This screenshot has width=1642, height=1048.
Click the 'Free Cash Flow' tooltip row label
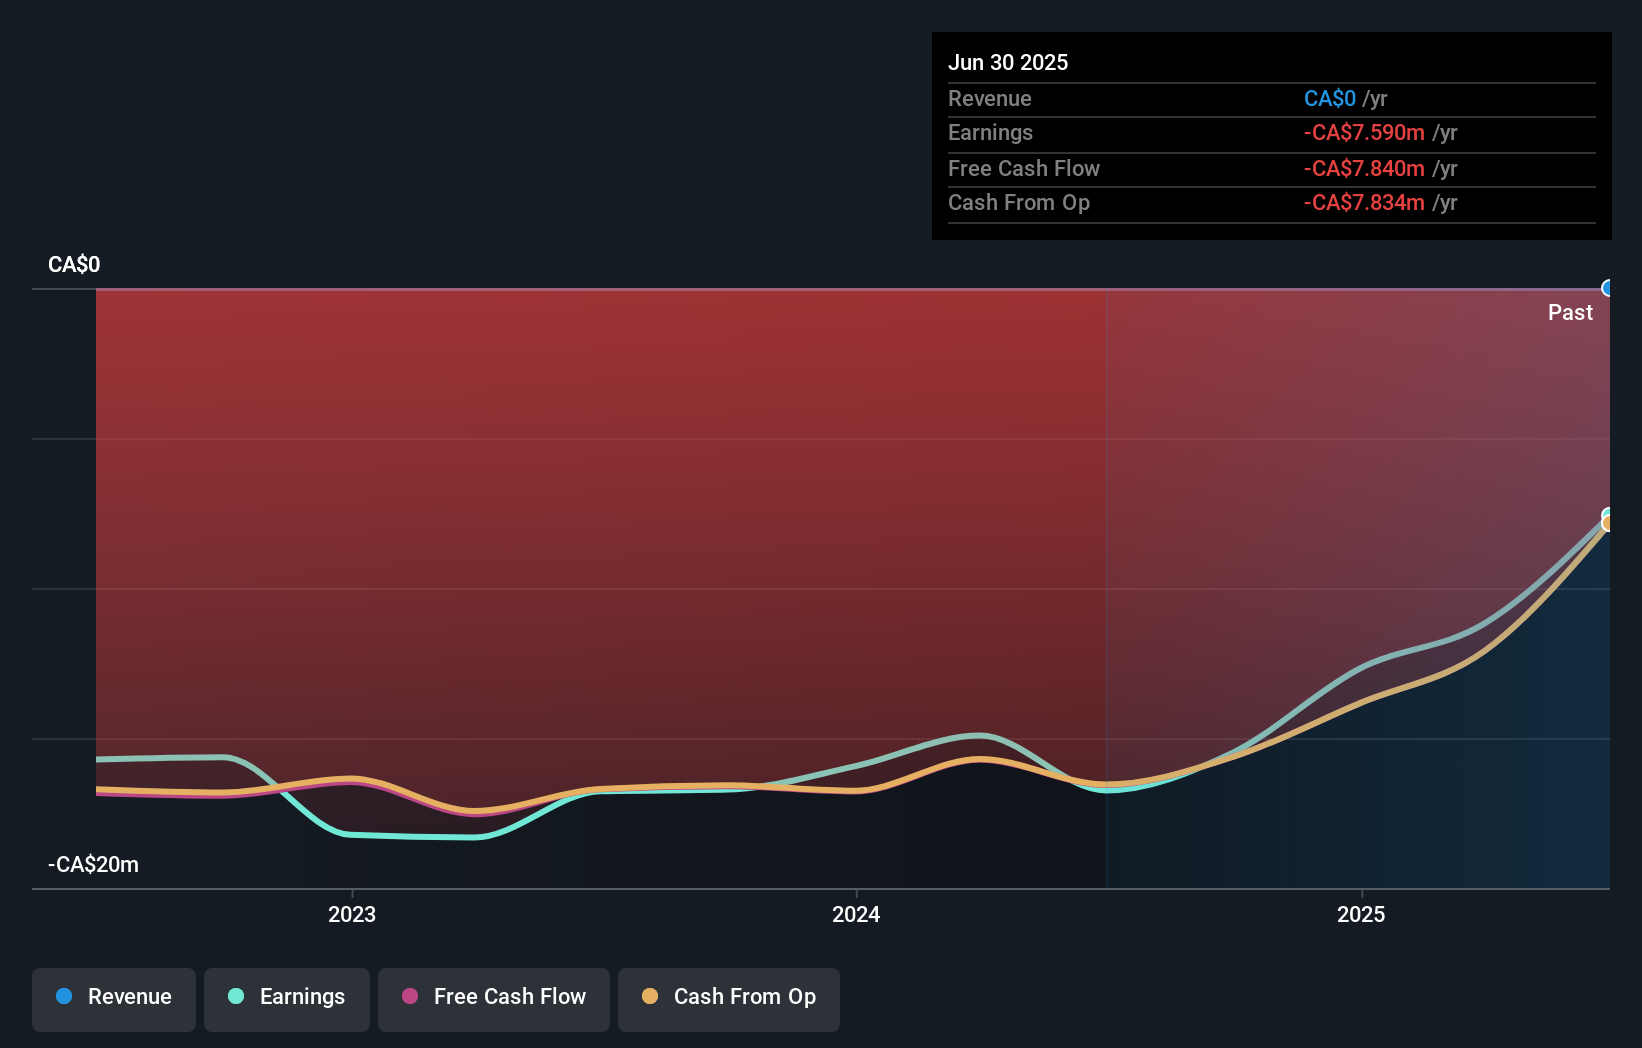click(x=1024, y=168)
